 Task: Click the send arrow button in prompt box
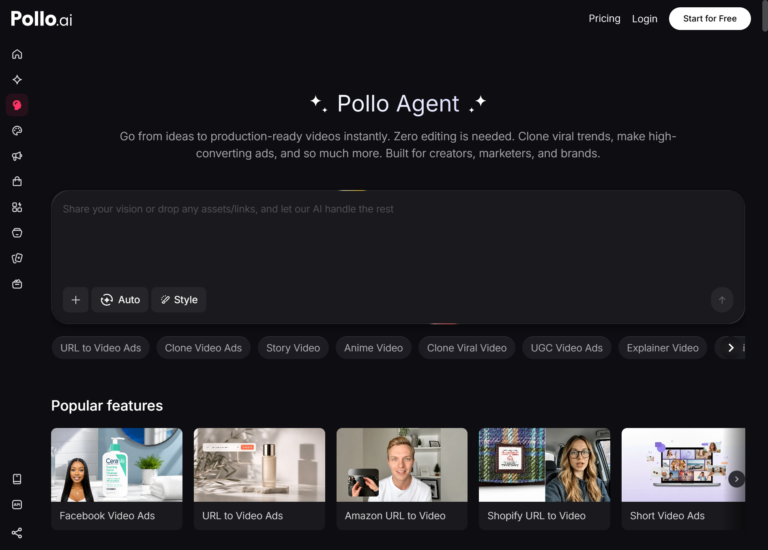tap(722, 300)
